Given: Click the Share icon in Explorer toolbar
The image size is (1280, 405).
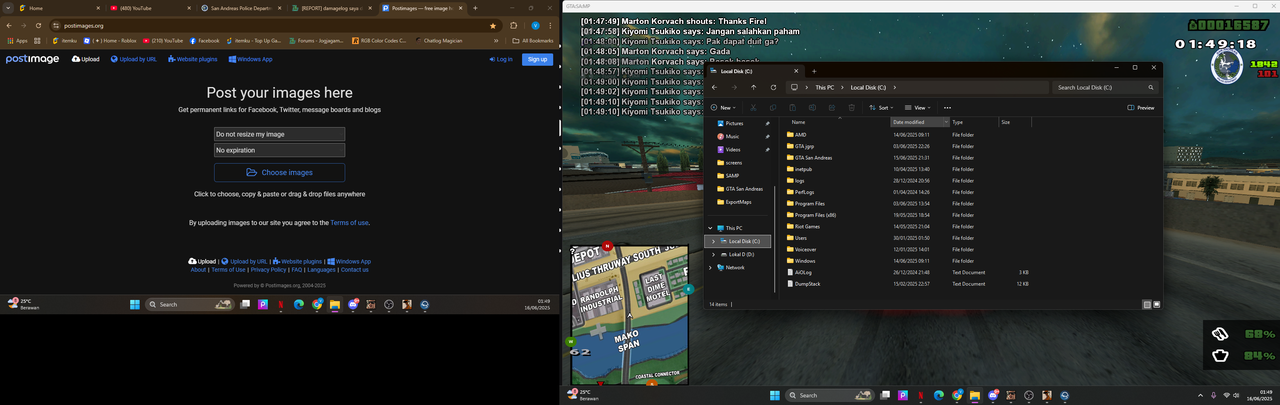Looking at the screenshot, I should (830, 107).
